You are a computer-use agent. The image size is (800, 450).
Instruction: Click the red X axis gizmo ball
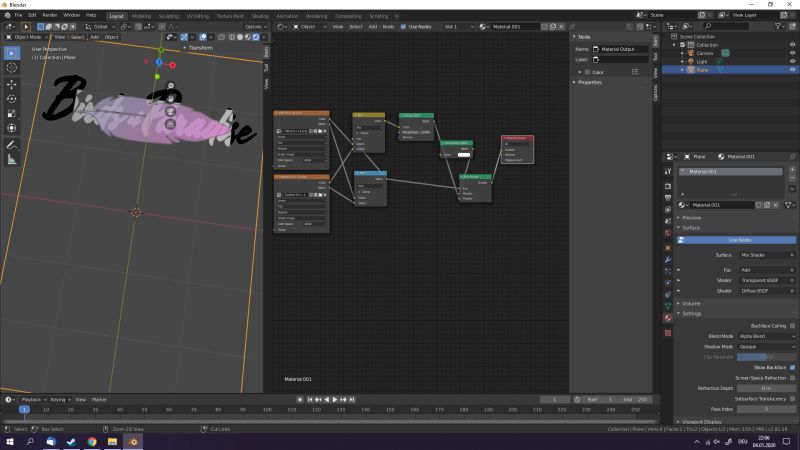172,65
